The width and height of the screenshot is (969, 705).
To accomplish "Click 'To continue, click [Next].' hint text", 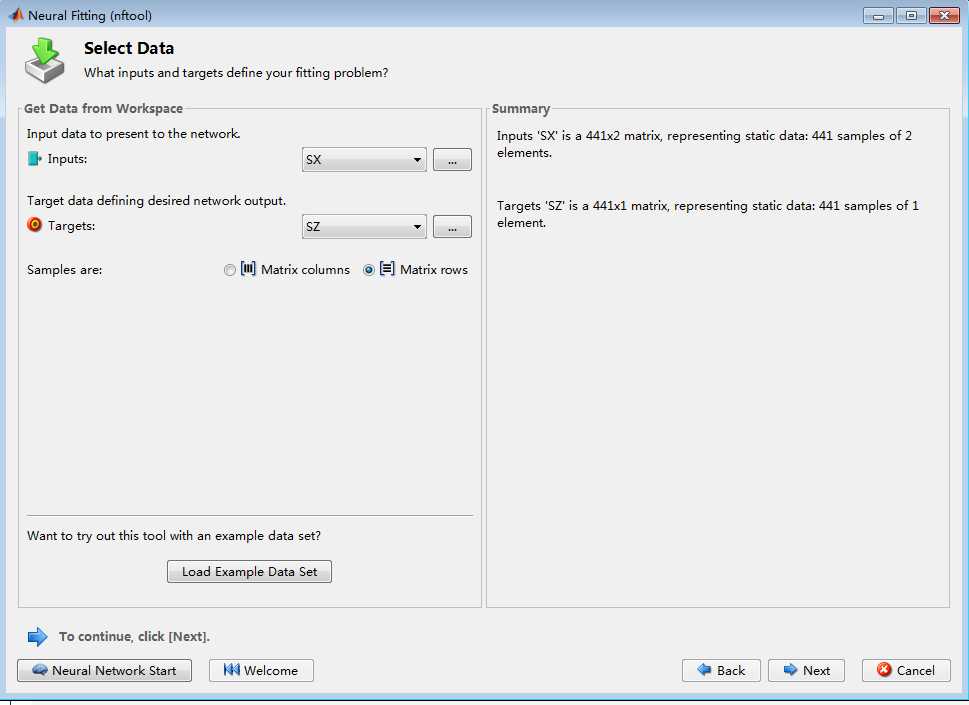I will tap(134, 636).
